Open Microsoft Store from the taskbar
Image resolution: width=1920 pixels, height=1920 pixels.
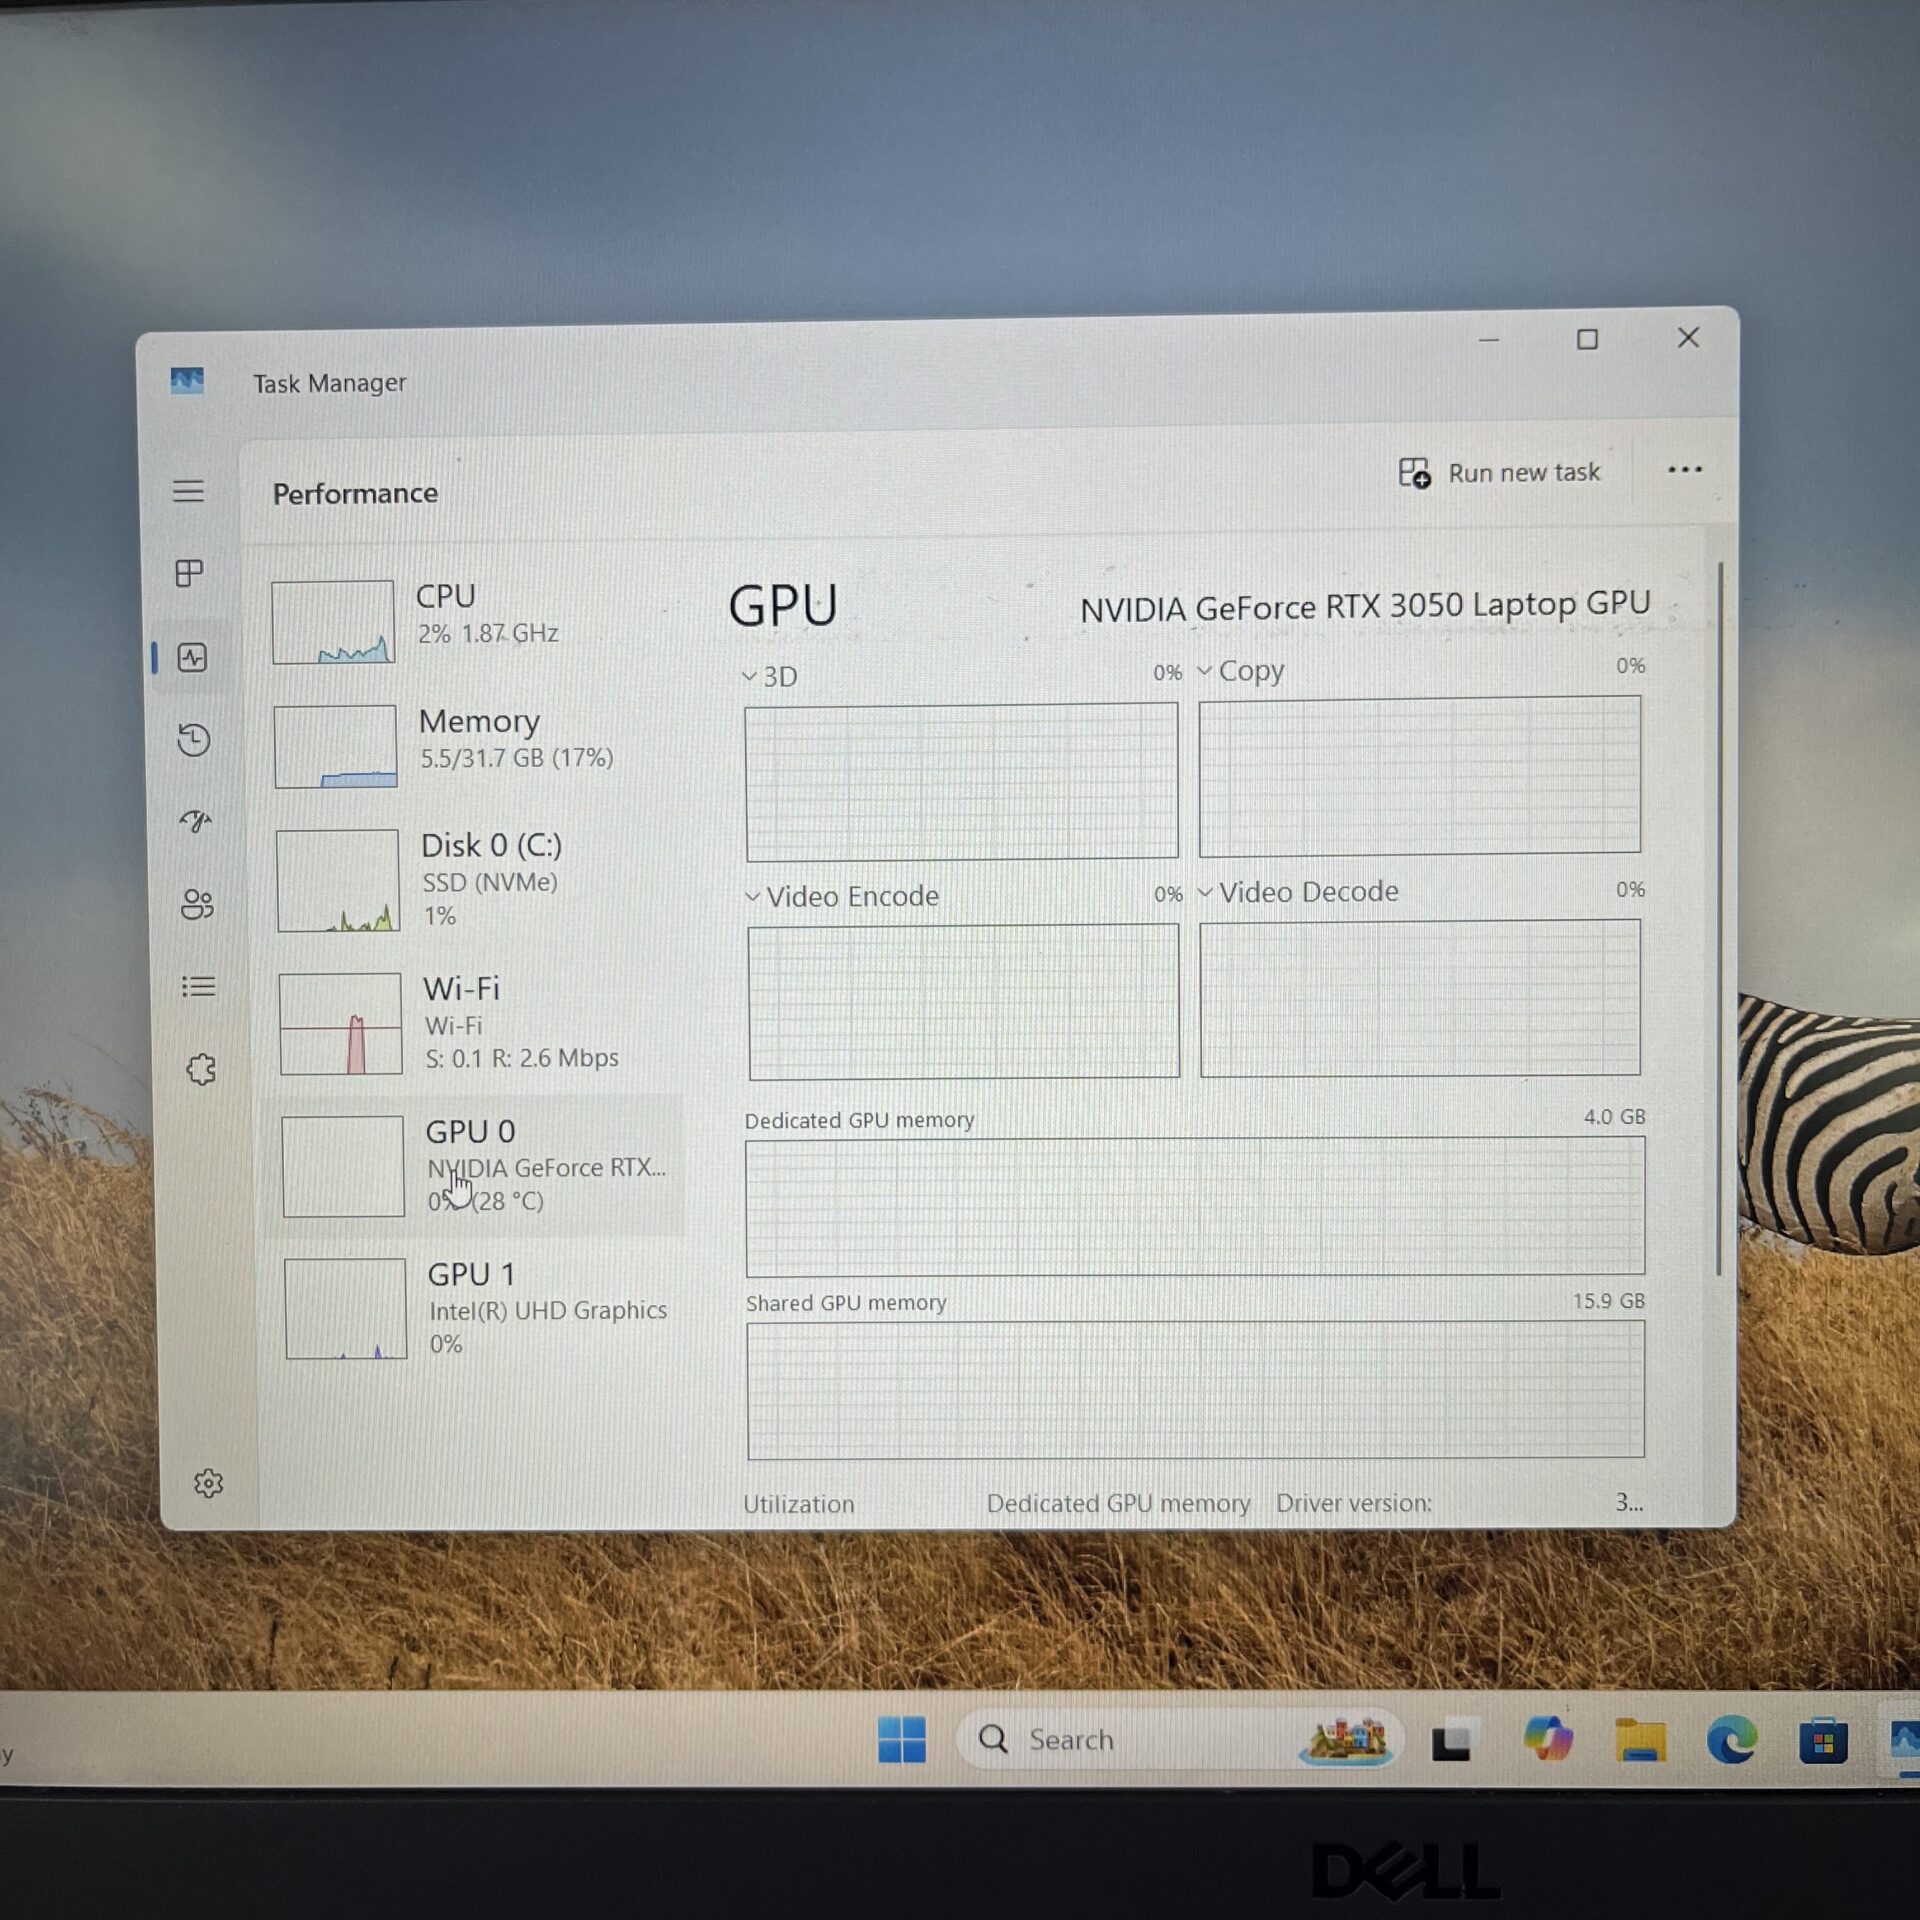point(1823,1743)
